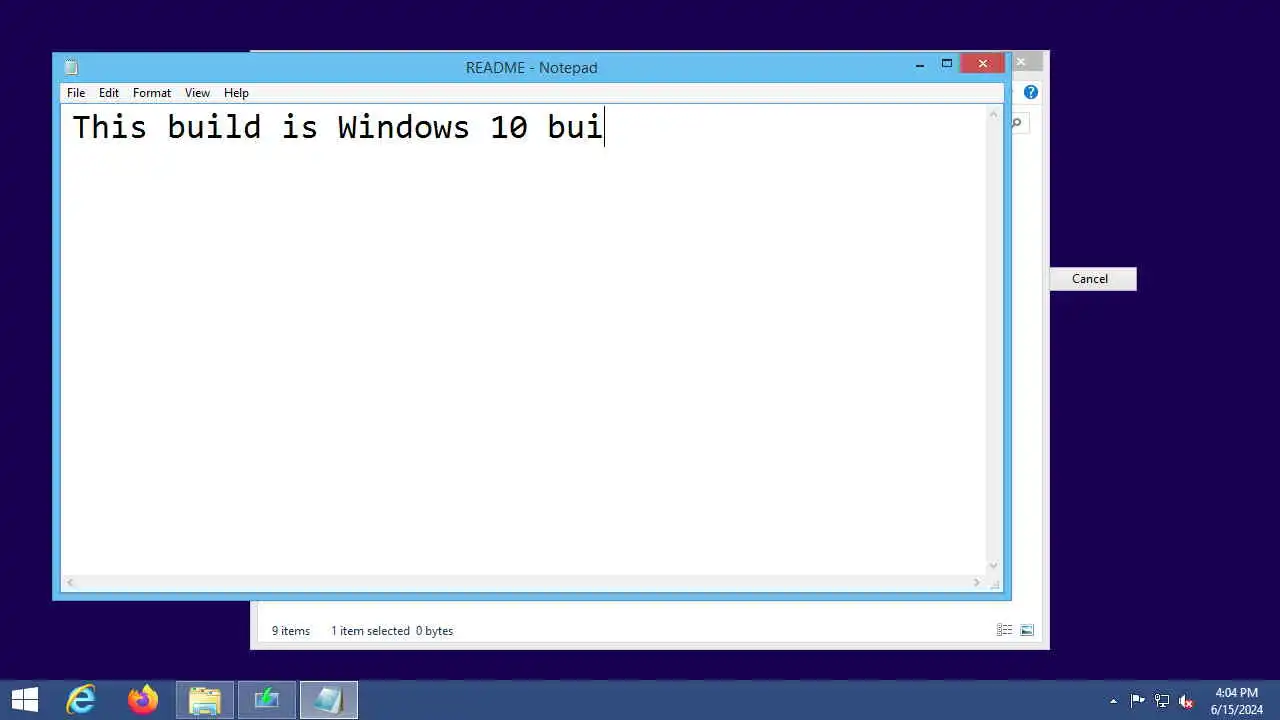Click the Cancel button behind Notepad
The width and height of the screenshot is (1280, 720).
[1092, 279]
